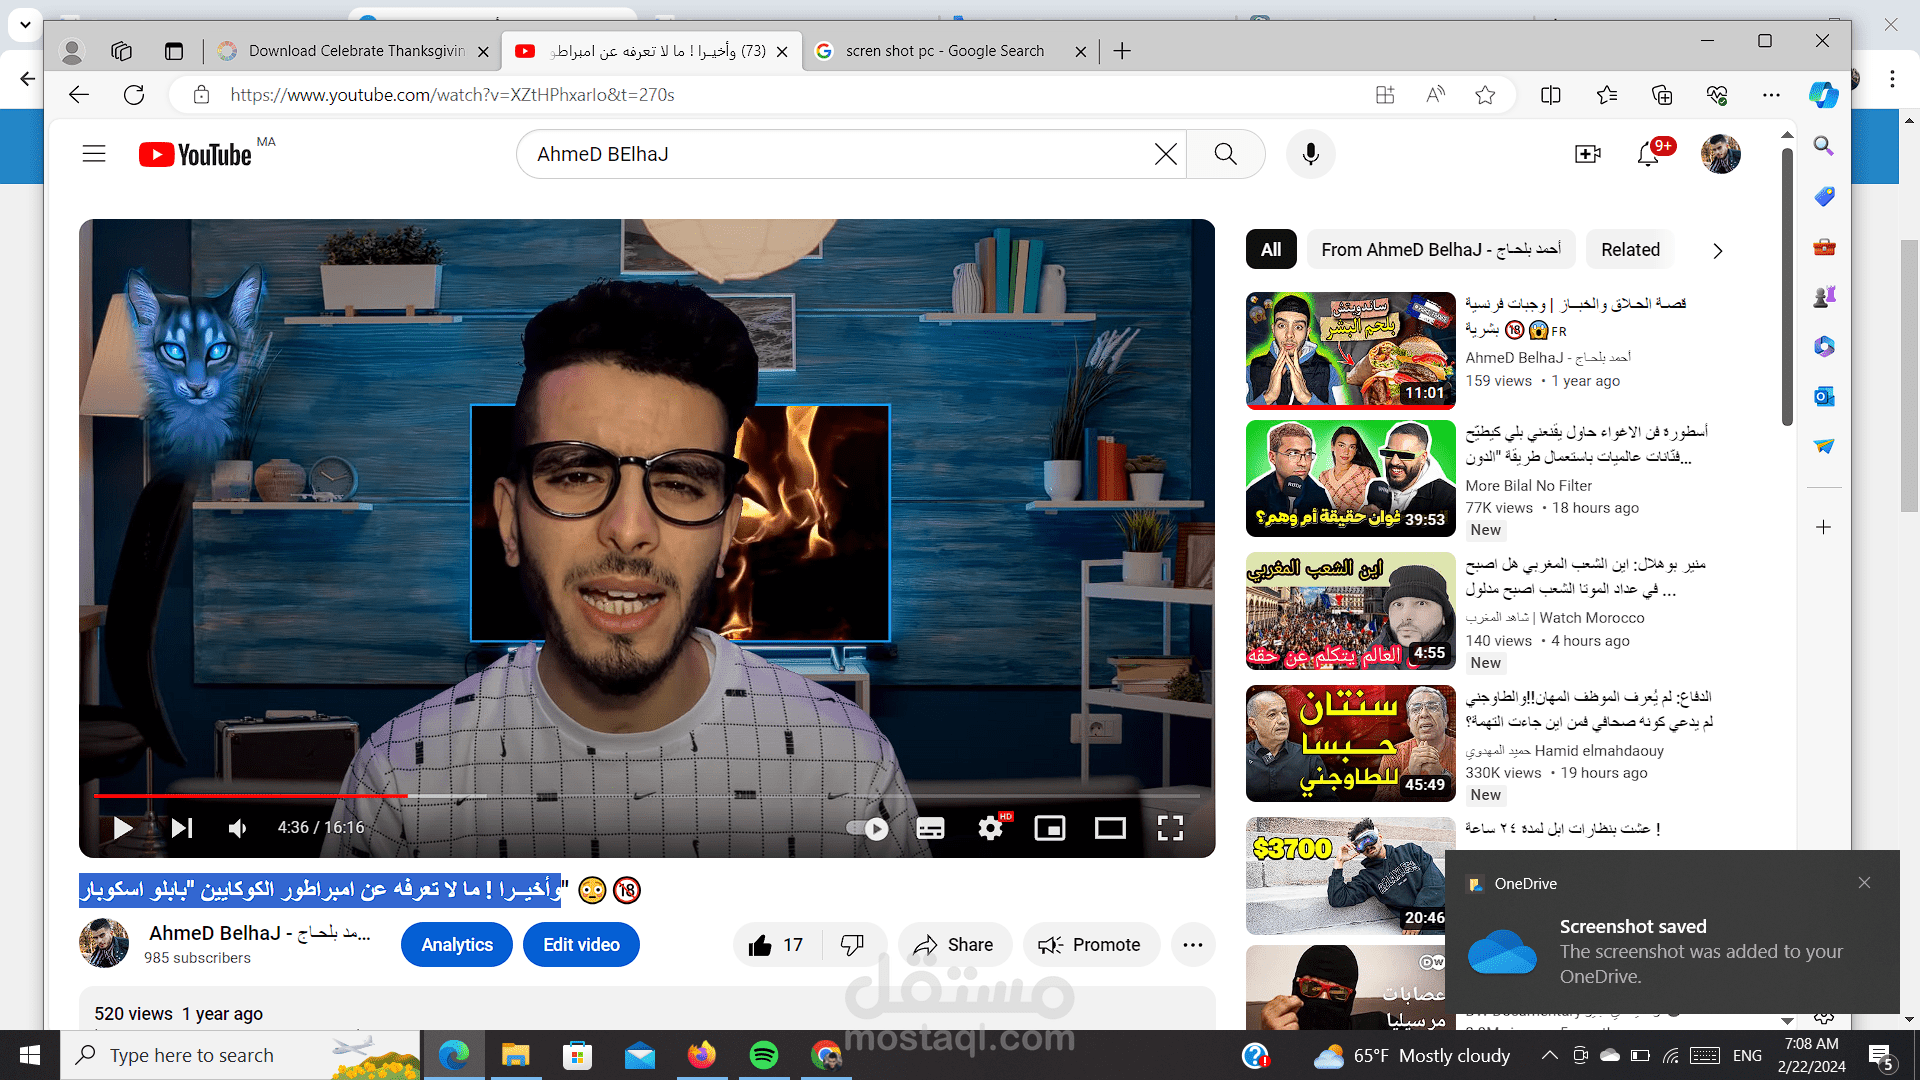The width and height of the screenshot is (1920, 1080).
Task: Add an app to the Edge sidebar
Action: pos(1824,527)
